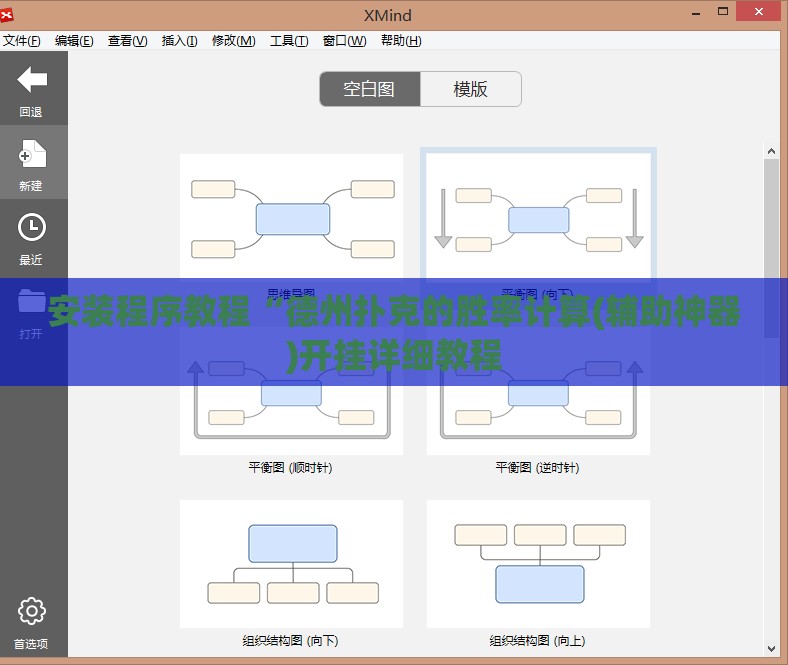Open the 工具(T) menu

coord(289,41)
